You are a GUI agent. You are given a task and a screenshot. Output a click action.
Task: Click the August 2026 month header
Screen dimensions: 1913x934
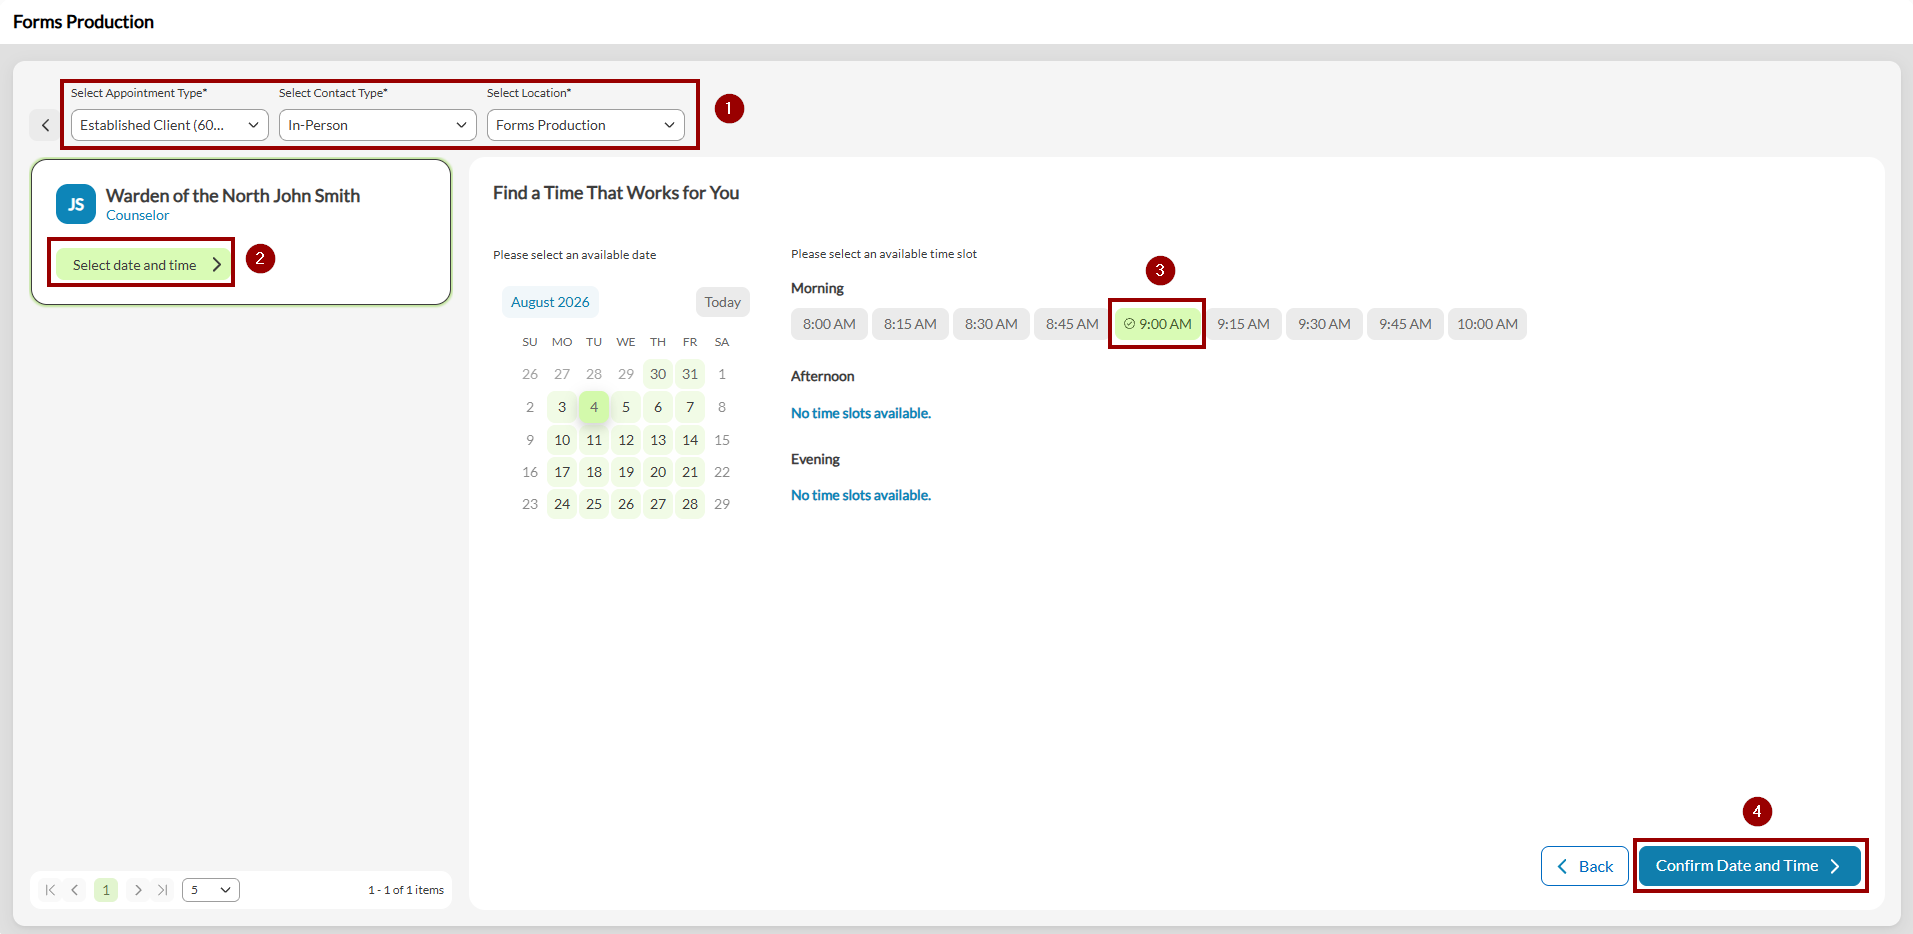pos(550,302)
